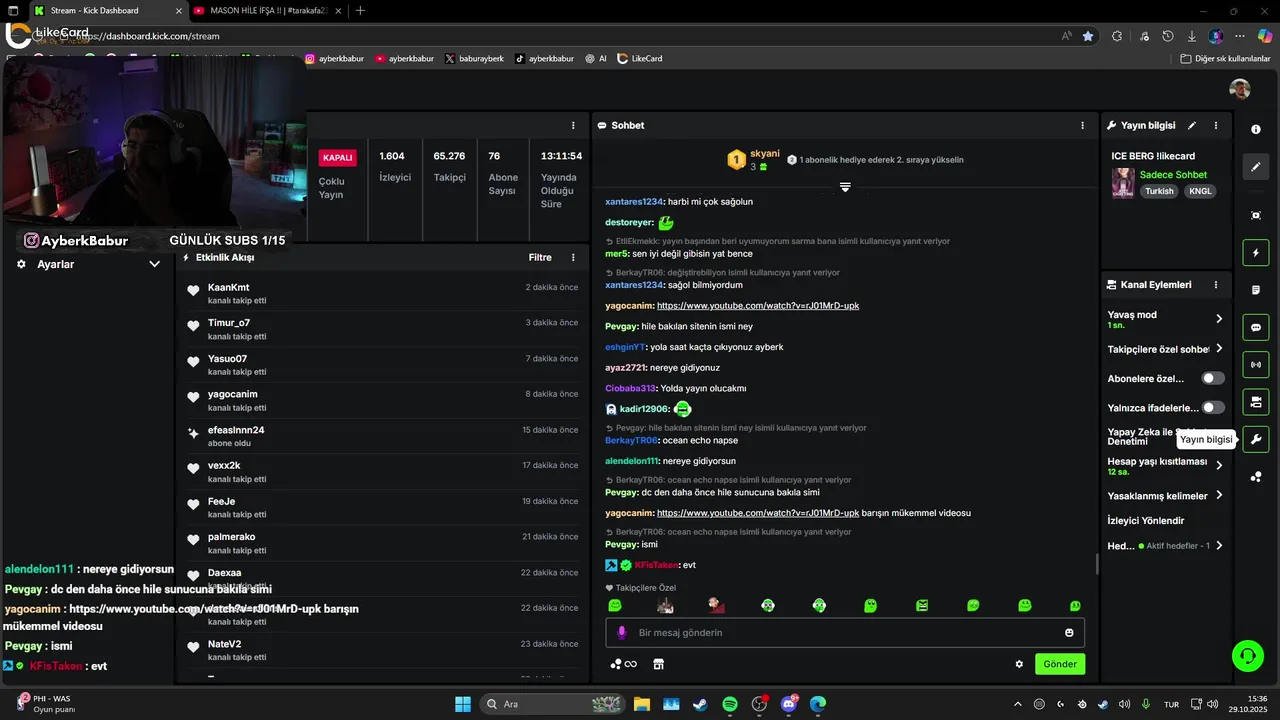Click the green headset support button
The width and height of the screenshot is (1280, 720).
1247,656
